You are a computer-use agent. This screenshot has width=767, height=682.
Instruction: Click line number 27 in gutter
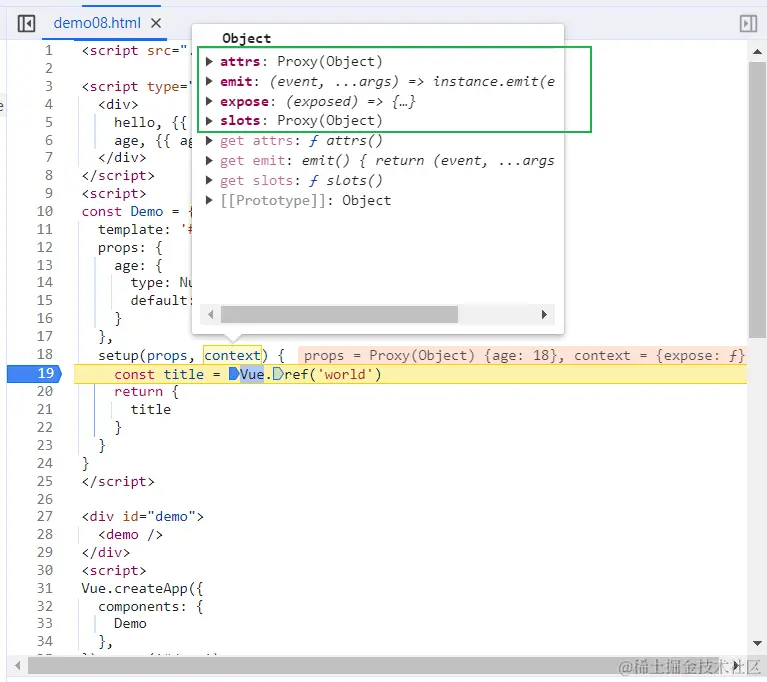[45, 517]
